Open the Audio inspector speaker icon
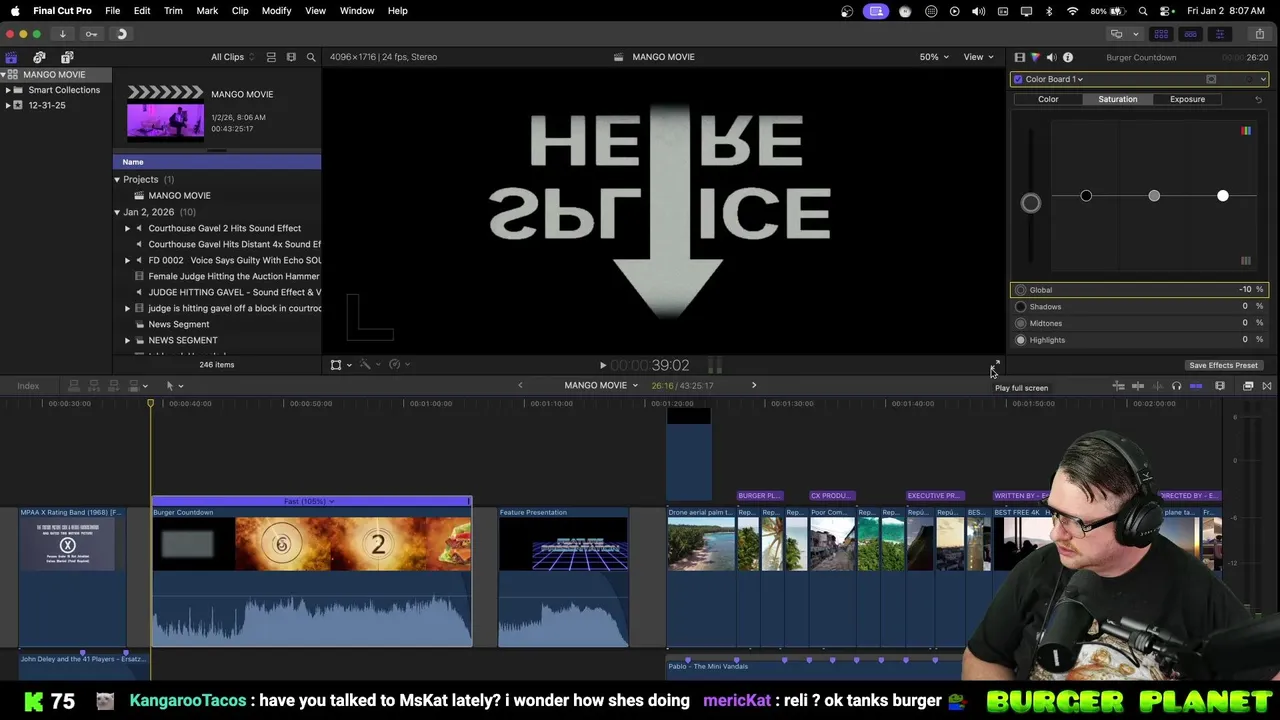The height and width of the screenshot is (720, 1280). (x=1051, y=57)
